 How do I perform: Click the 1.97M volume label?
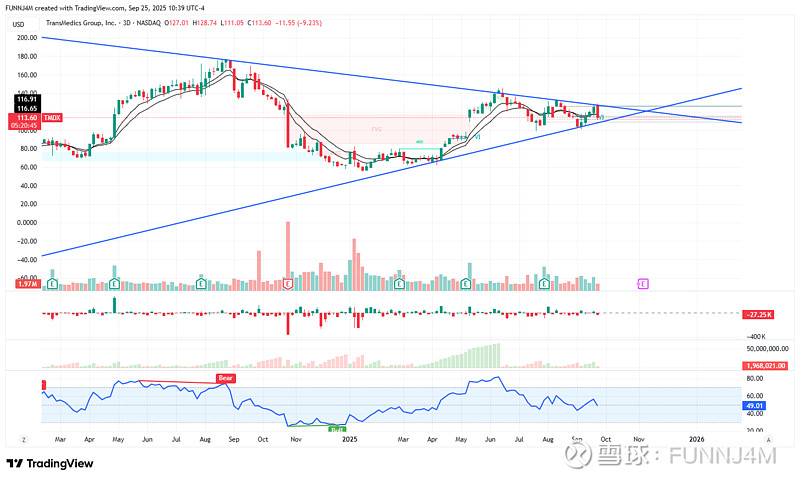tap(28, 284)
